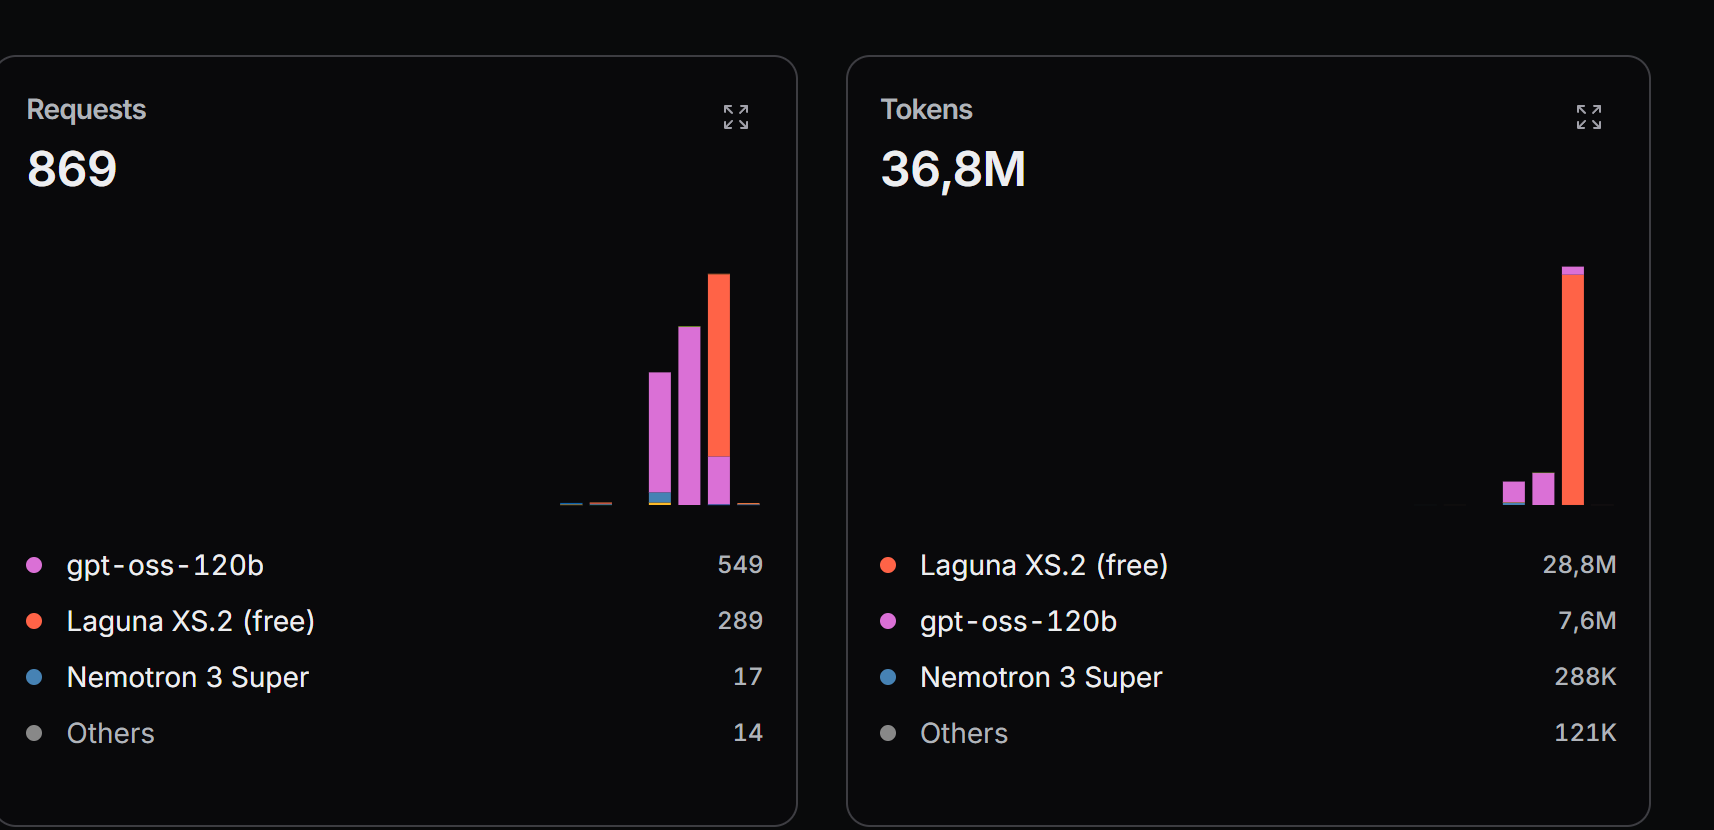Screen dimensions: 1714x830
Task: Click the total tokens value "36,8M"
Action: (x=953, y=168)
